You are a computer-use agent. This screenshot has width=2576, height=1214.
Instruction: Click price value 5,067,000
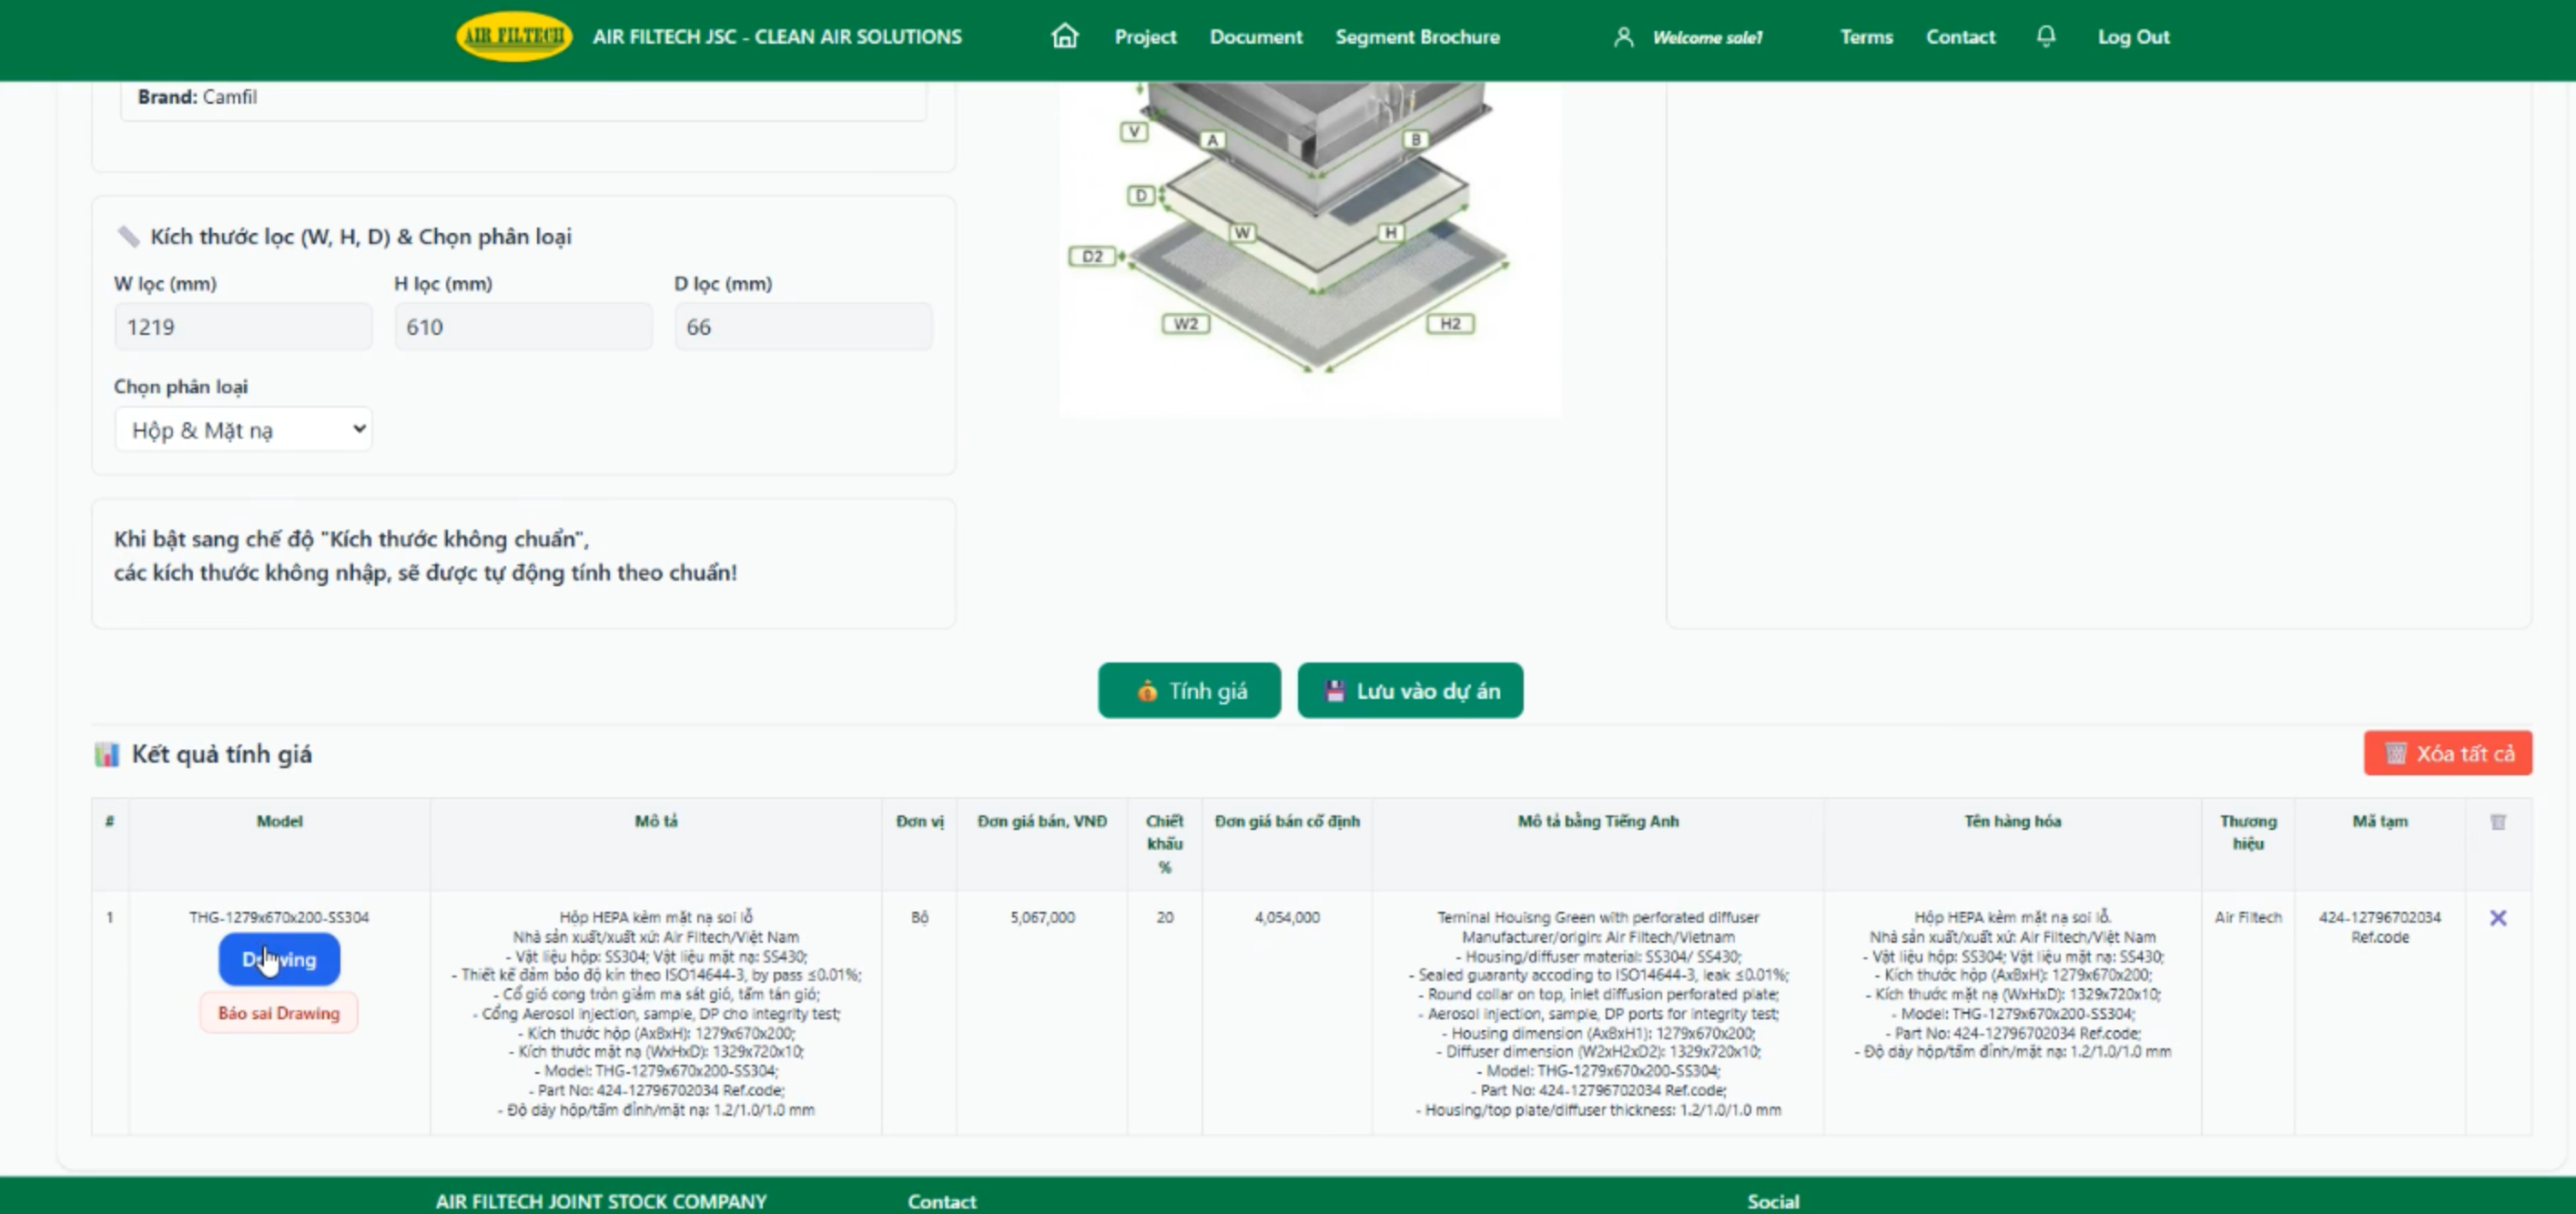click(1042, 917)
